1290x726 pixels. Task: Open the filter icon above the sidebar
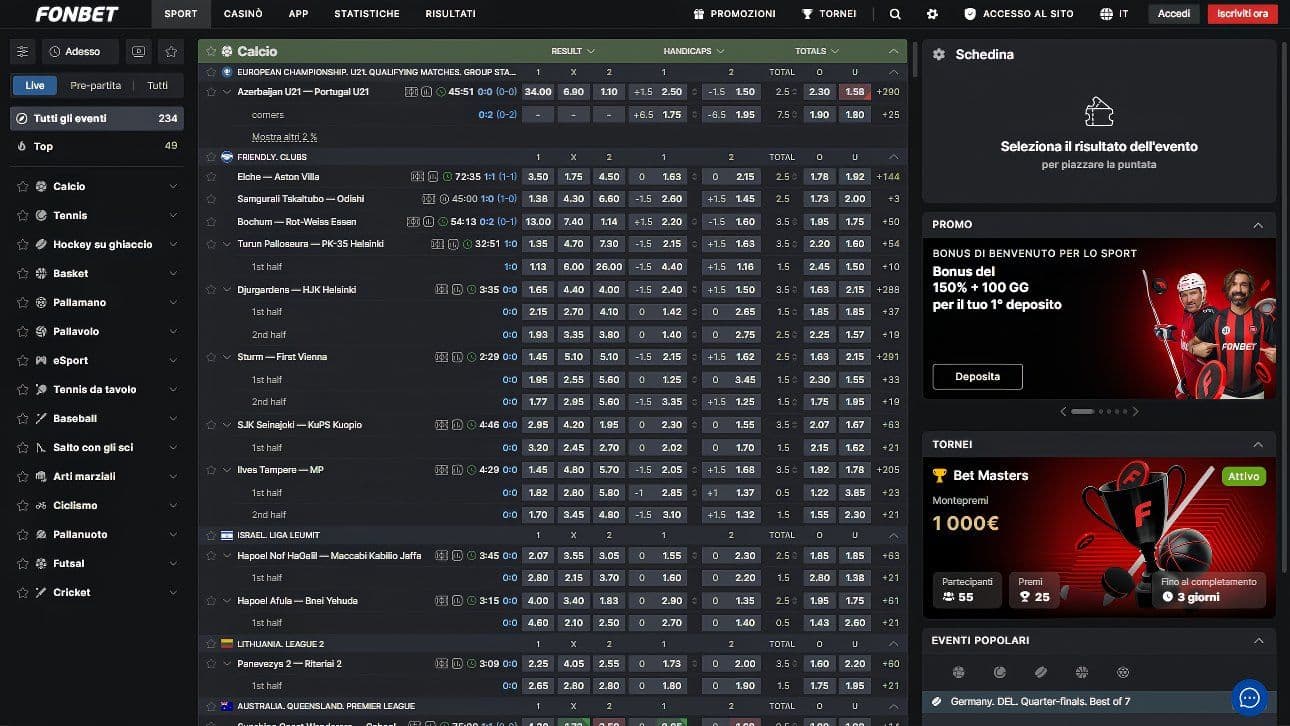(x=22, y=50)
